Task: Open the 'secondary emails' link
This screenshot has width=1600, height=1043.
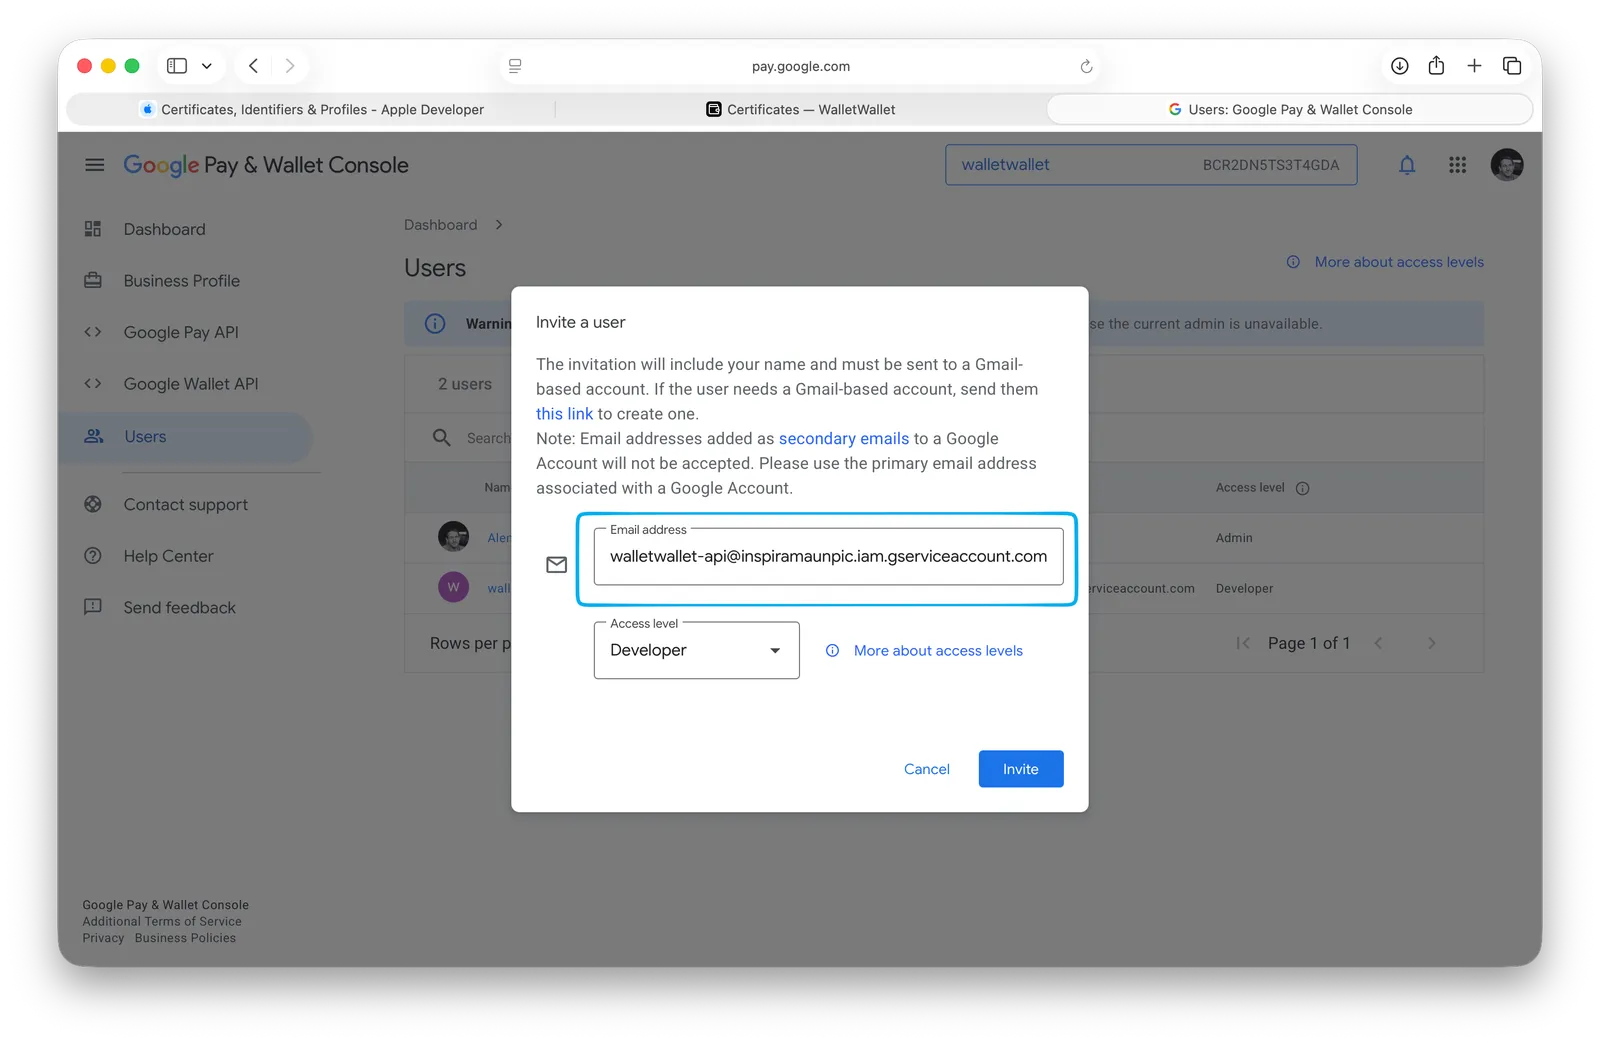Action: coord(844,439)
